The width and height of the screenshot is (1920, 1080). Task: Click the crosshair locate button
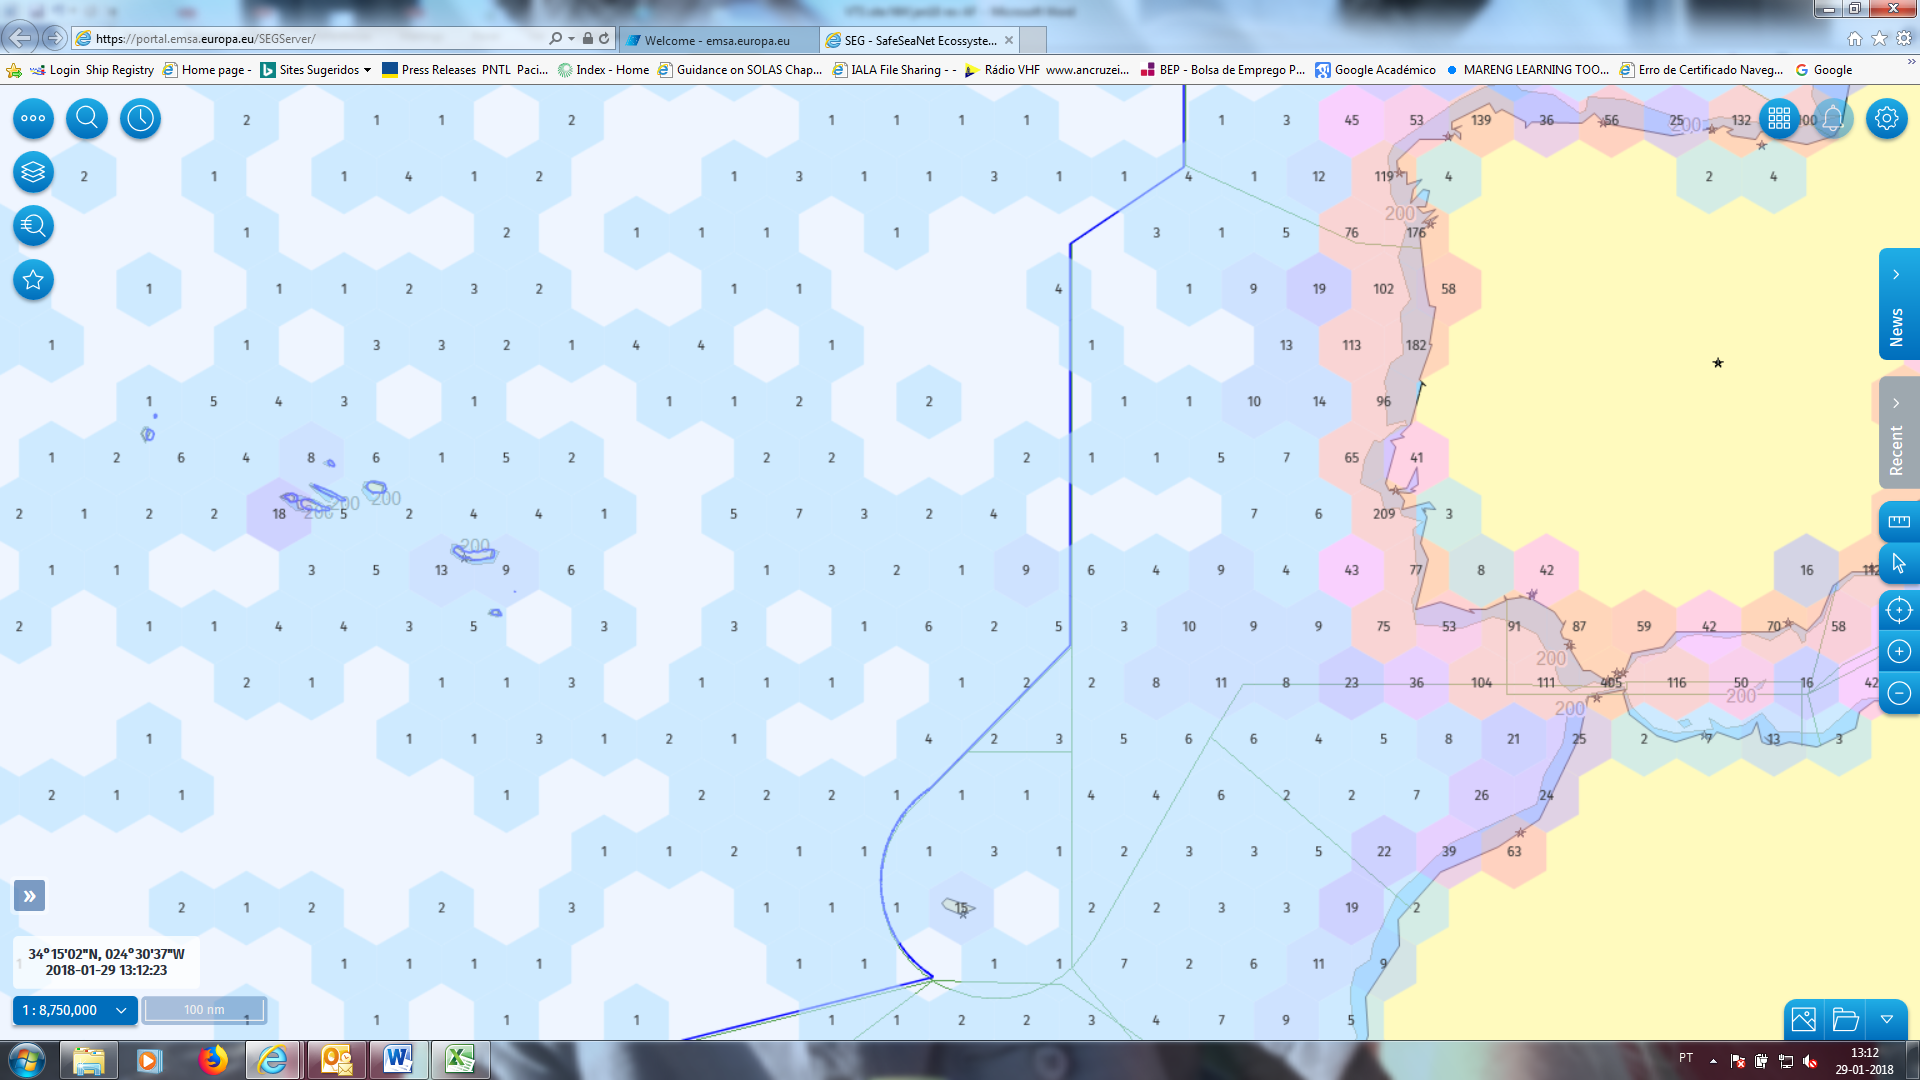(1898, 610)
